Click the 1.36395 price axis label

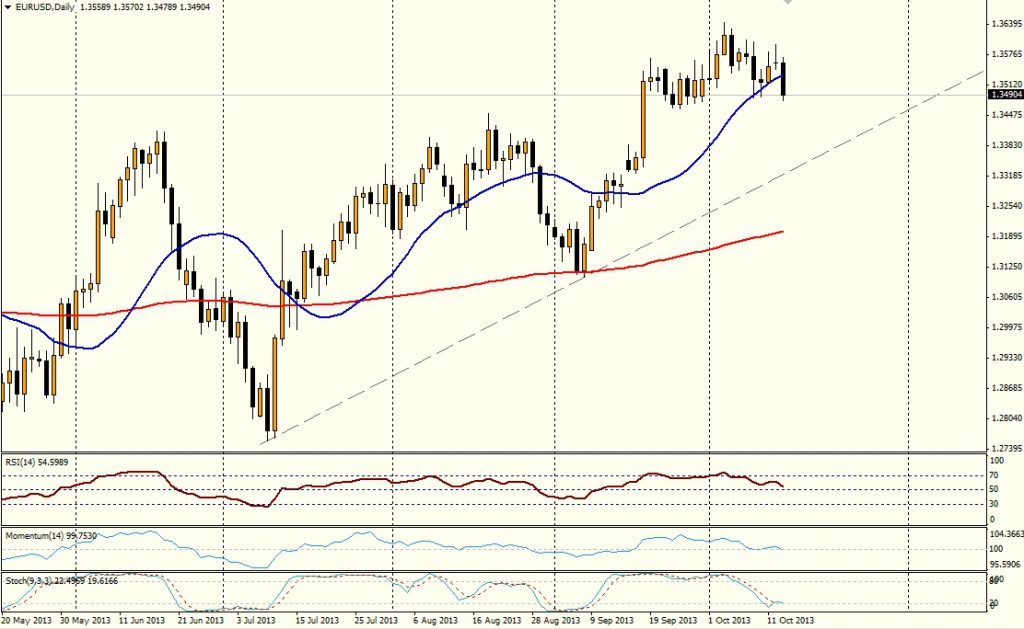point(1004,23)
